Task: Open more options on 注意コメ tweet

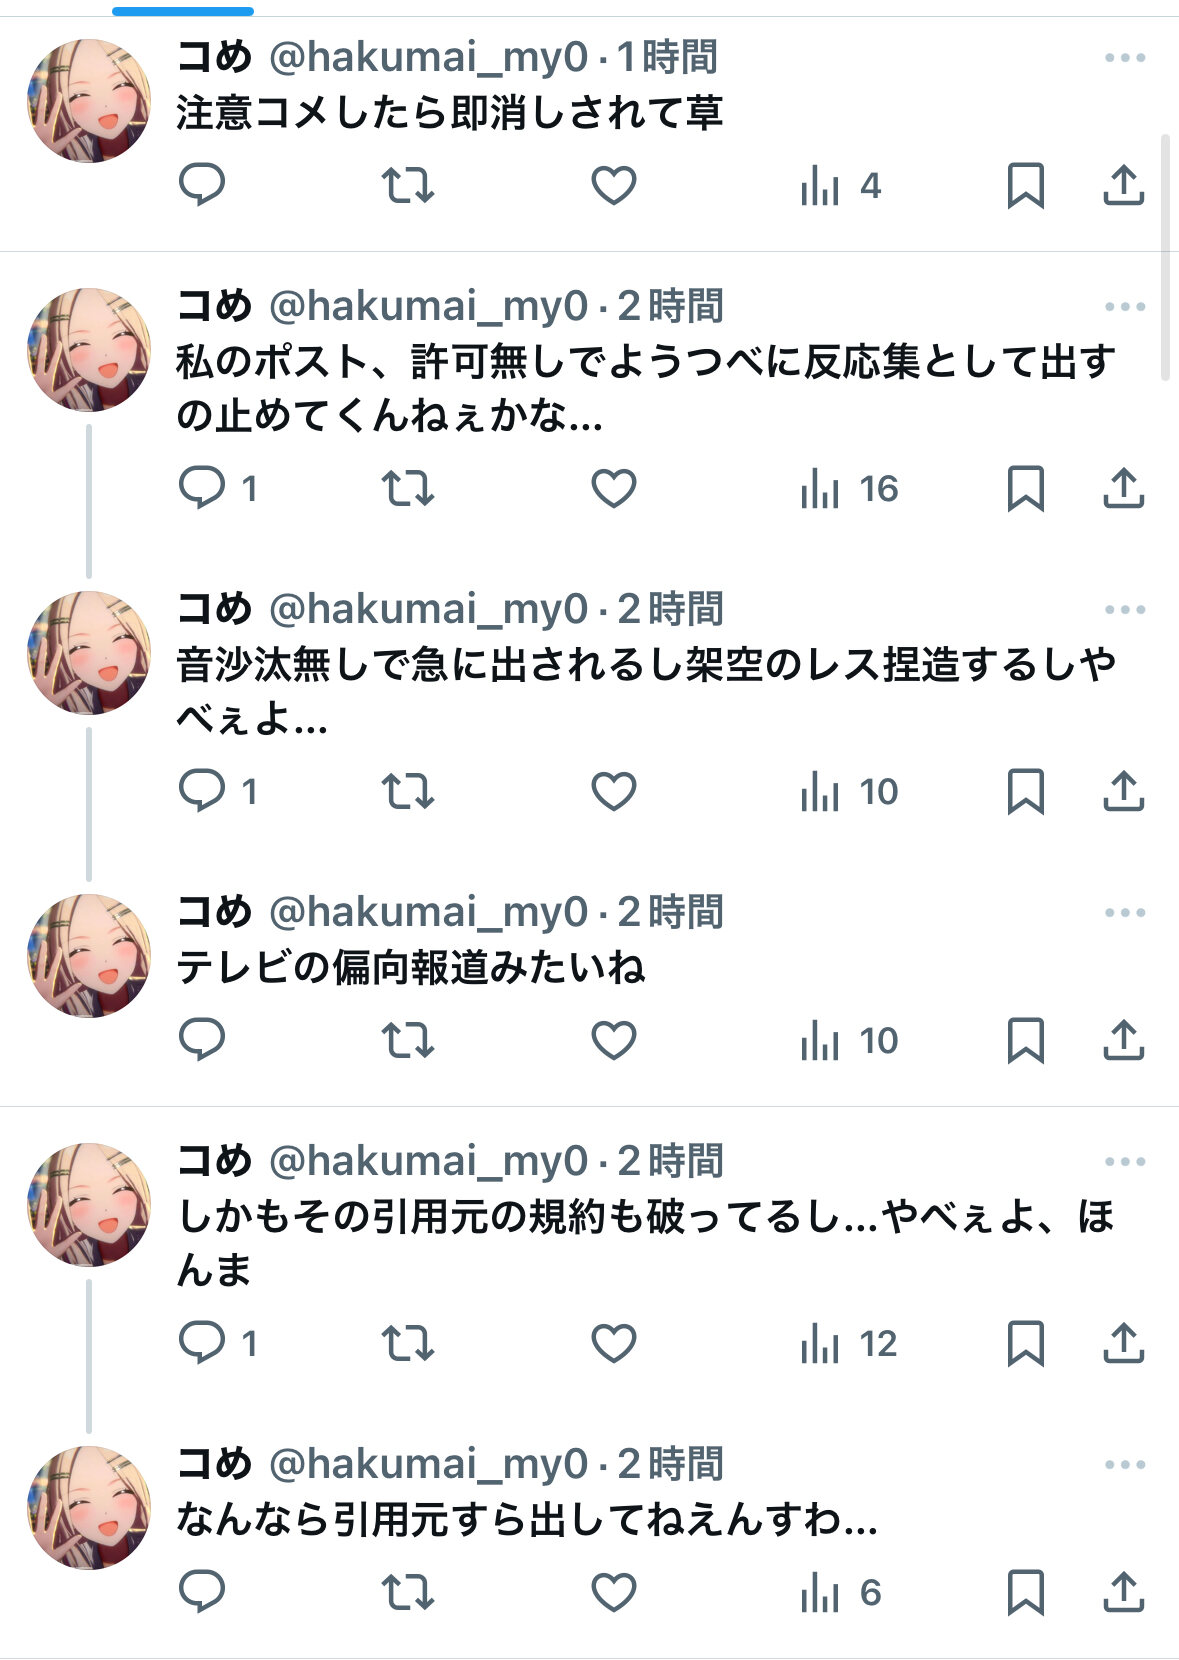Action: [1124, 58]
